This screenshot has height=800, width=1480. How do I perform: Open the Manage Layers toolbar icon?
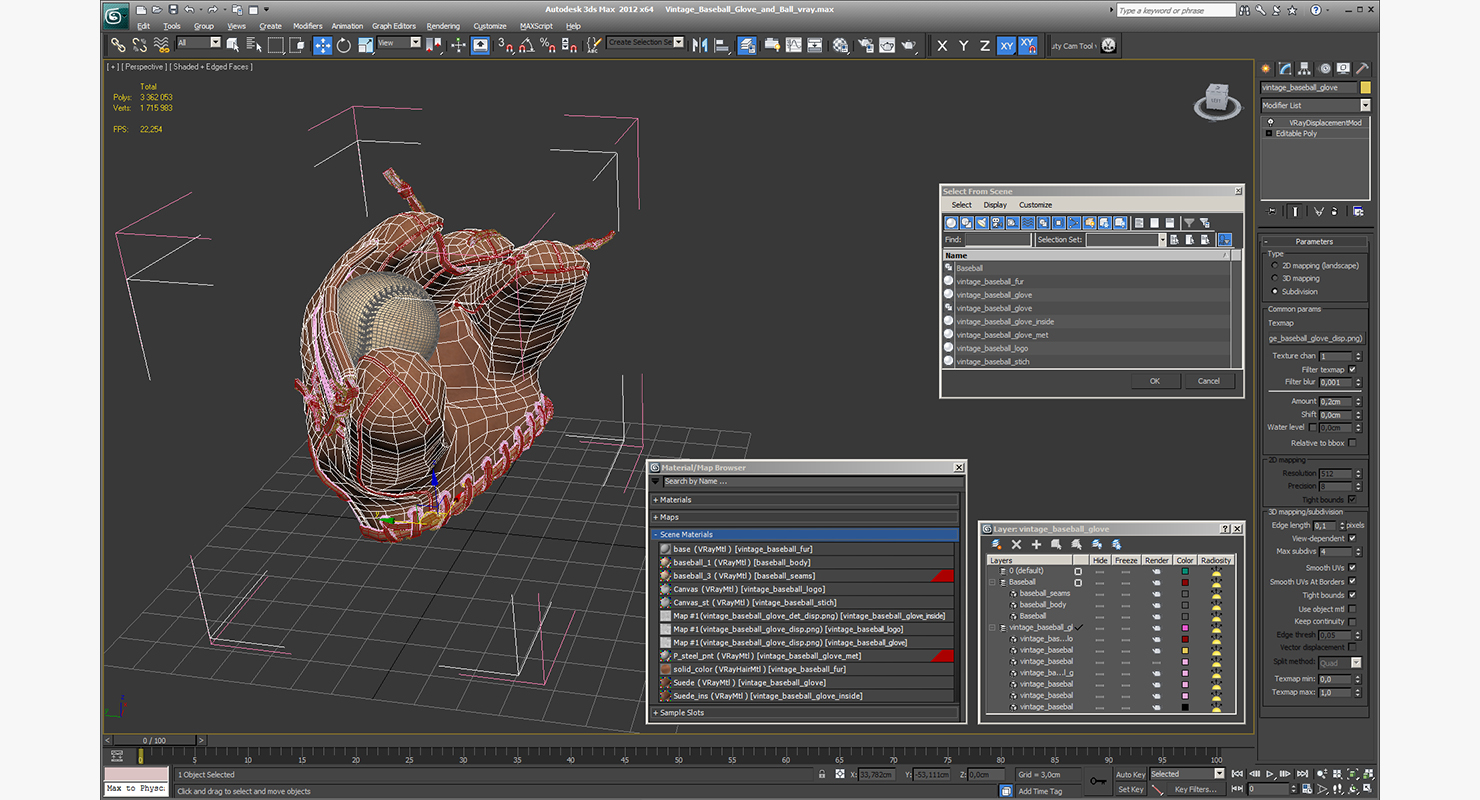coord(747,45)
